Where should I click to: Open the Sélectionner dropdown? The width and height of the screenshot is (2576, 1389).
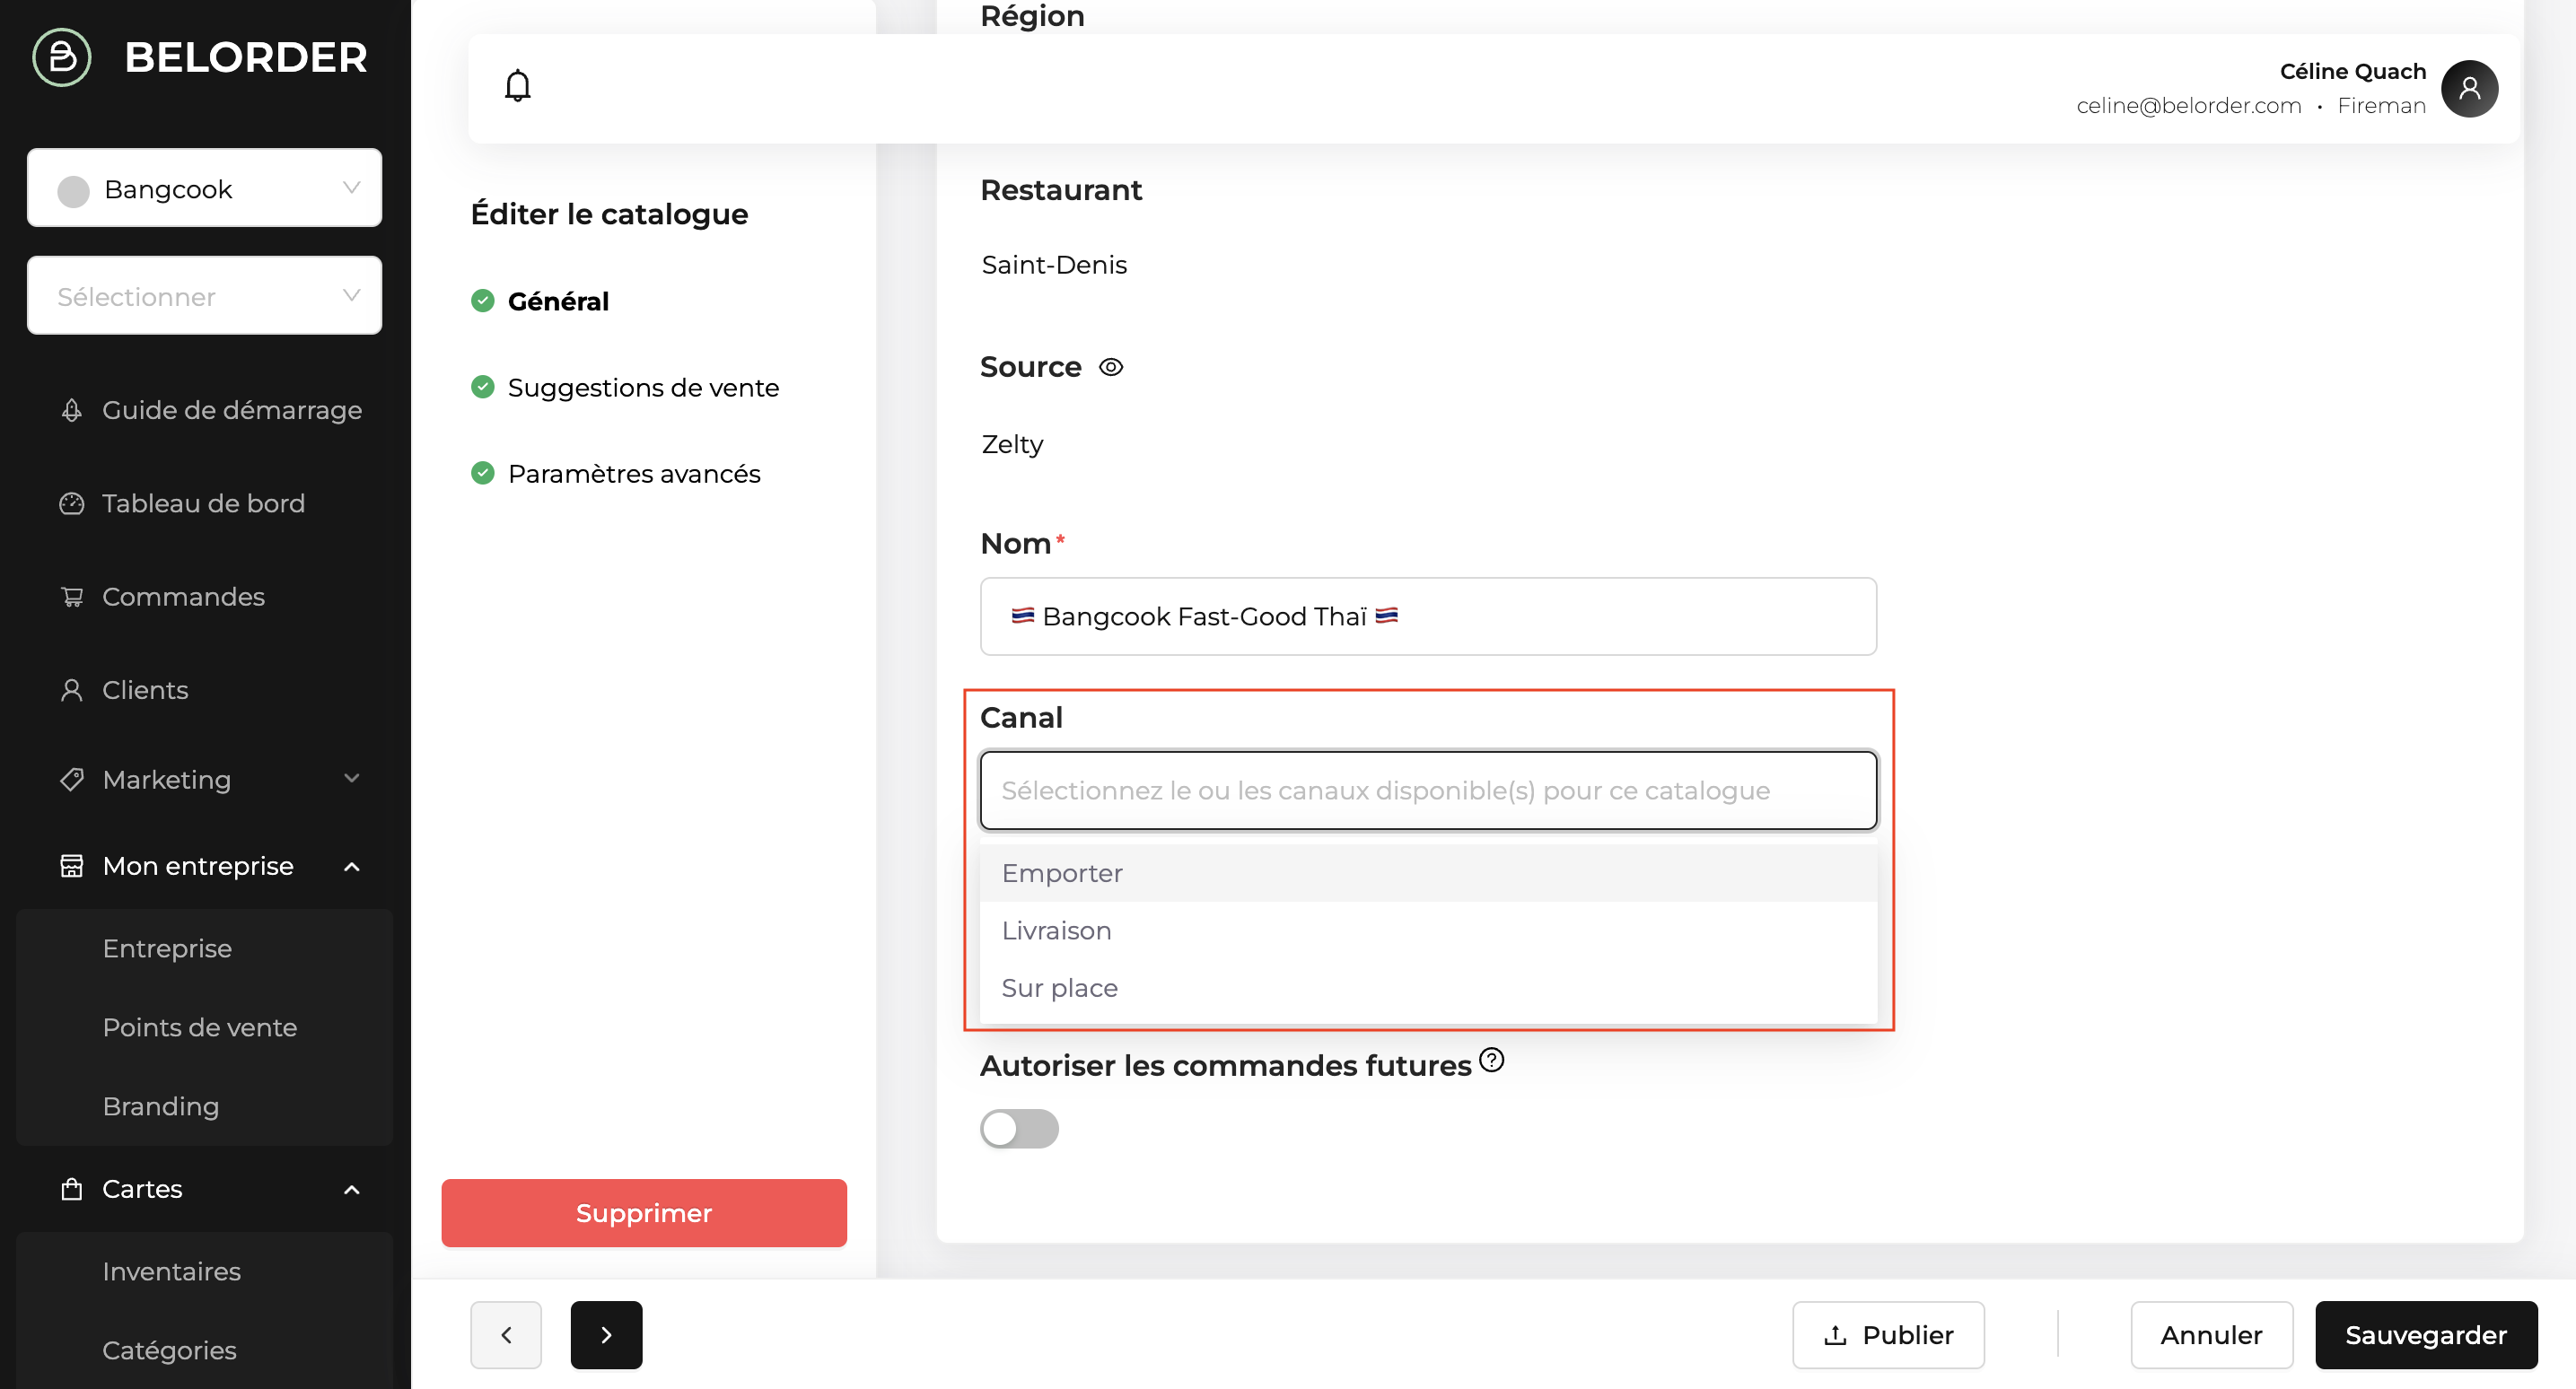205,296
